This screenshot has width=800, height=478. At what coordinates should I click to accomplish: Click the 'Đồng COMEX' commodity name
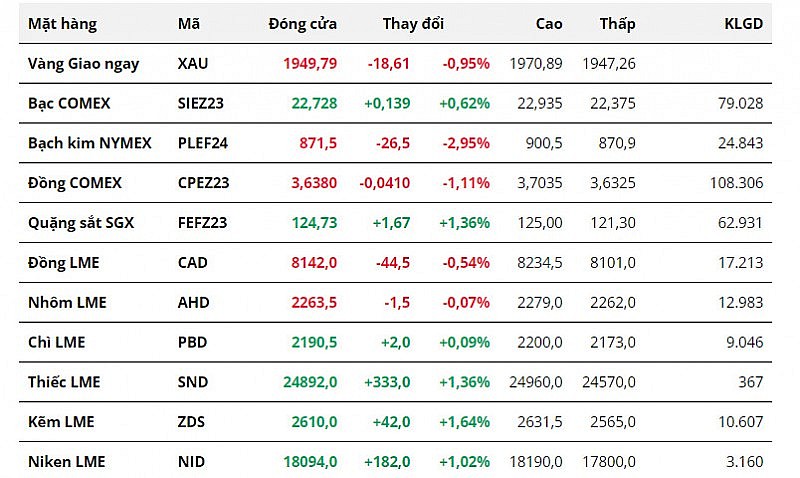tap(74, 183)
